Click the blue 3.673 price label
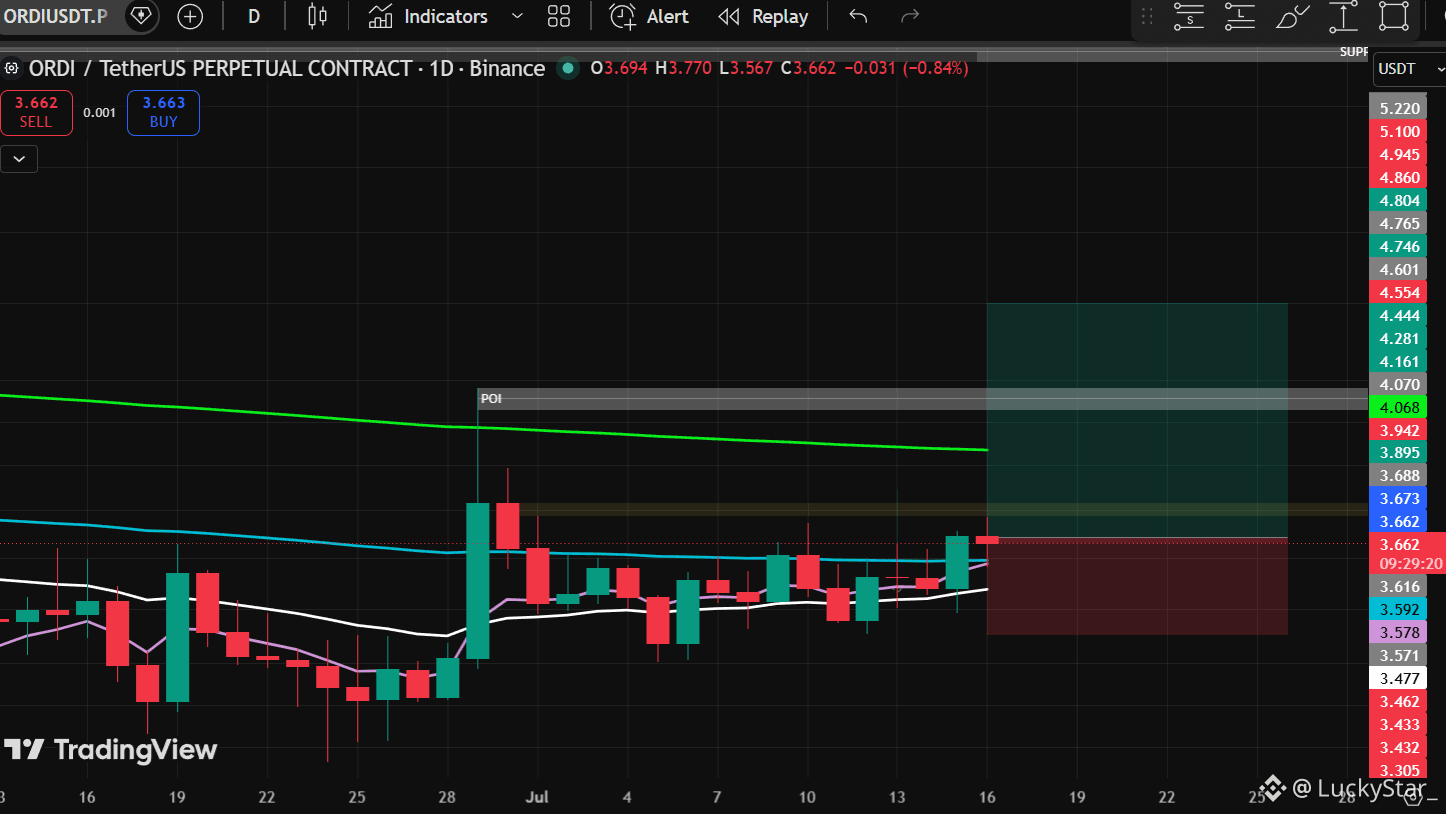 [1399, 498]
